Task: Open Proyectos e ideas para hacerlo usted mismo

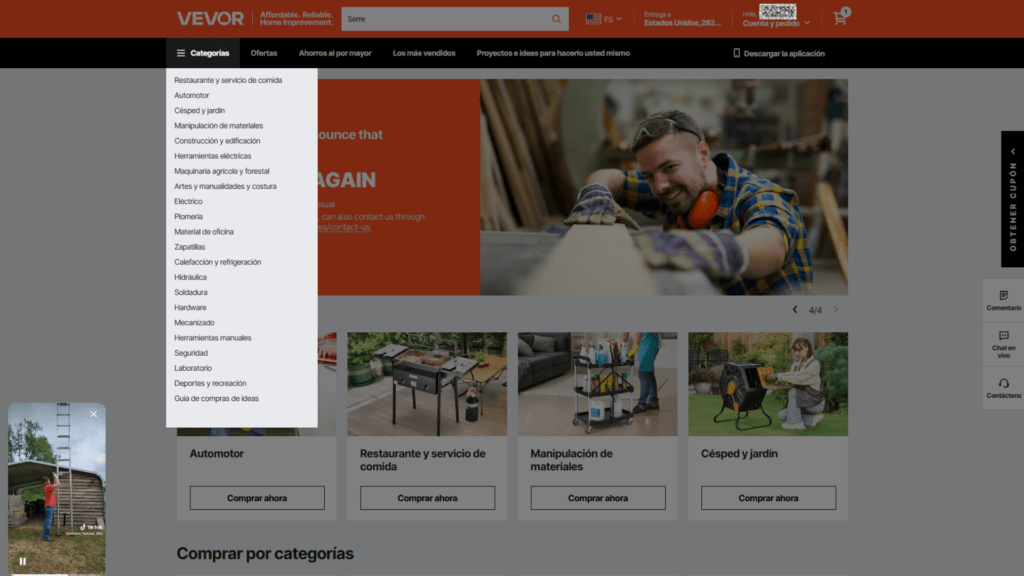Action: pos(553,54)
